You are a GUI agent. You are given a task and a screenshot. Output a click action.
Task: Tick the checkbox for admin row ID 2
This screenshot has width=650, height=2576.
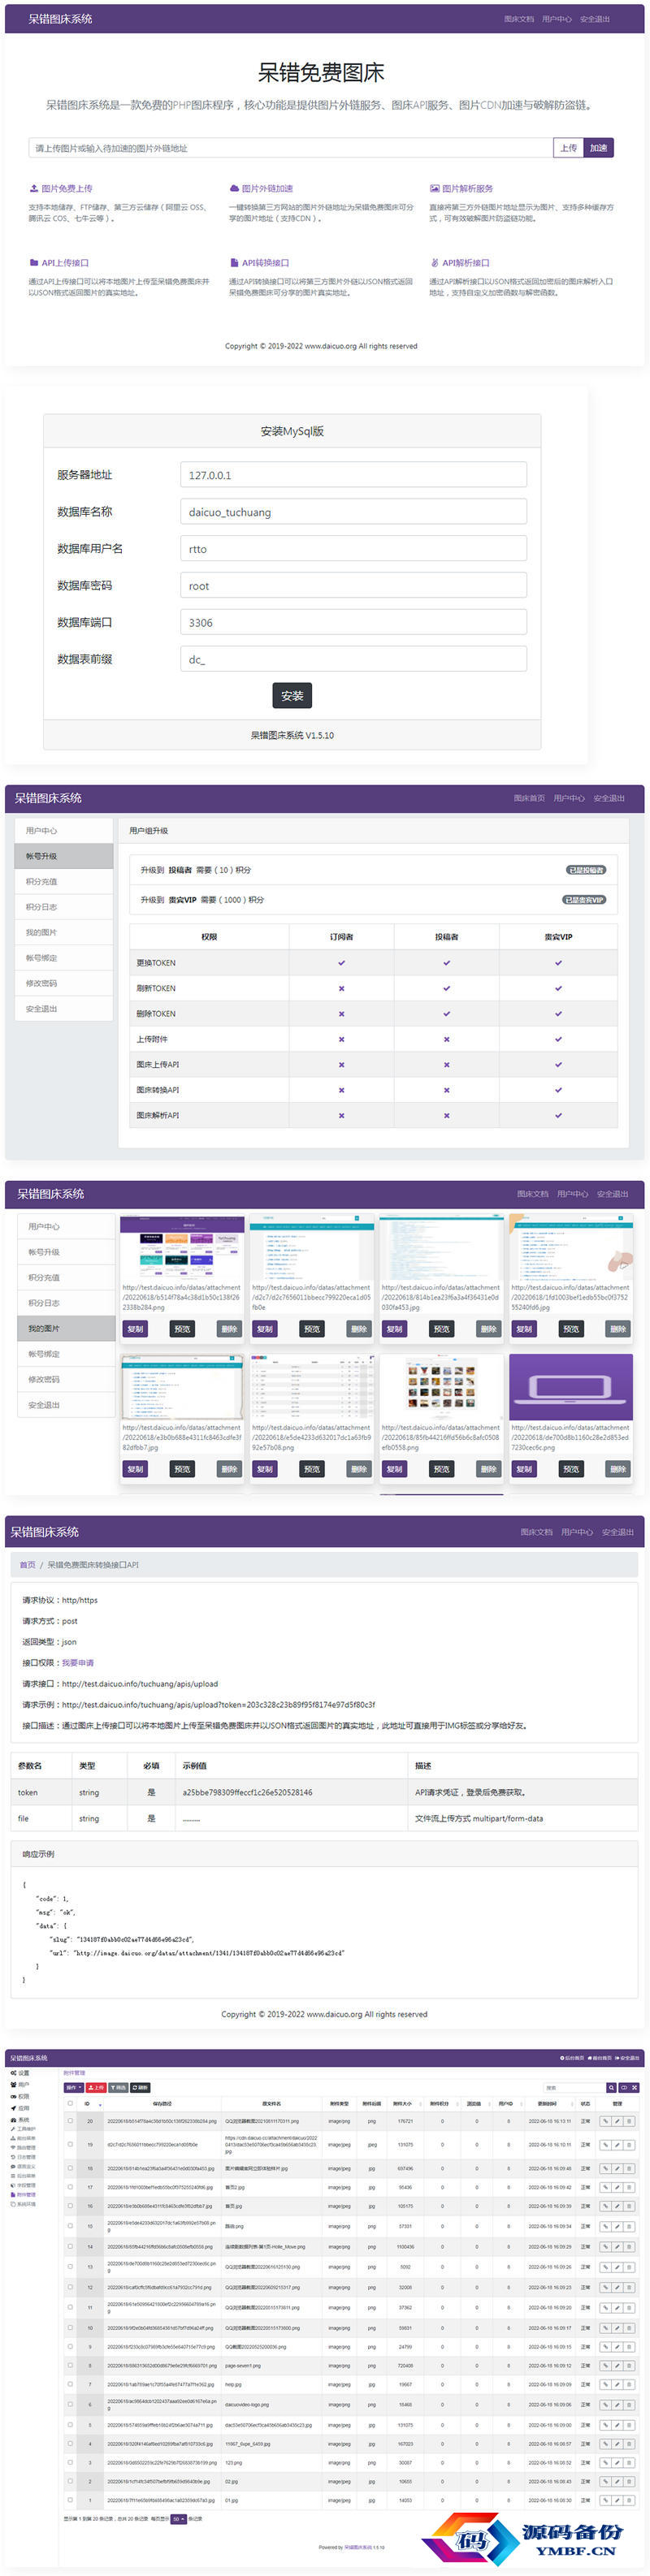click(x=70, y=2481)
